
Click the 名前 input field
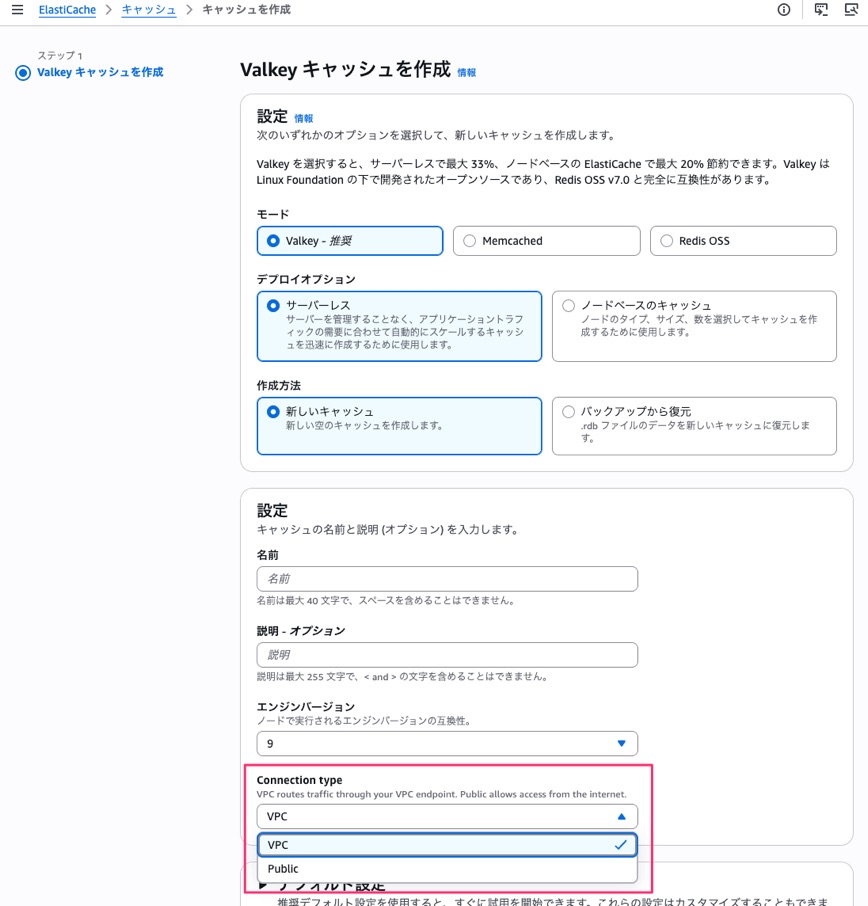447,579
